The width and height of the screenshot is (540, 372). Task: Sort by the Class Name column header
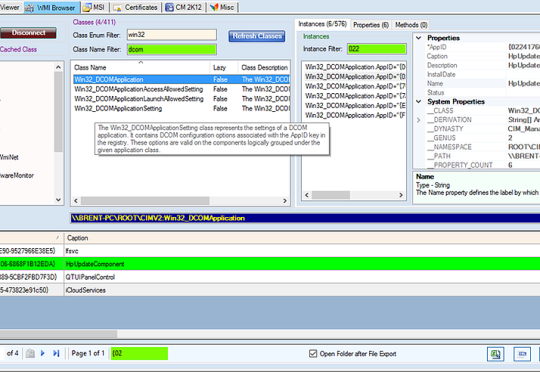tap(140, 68)
